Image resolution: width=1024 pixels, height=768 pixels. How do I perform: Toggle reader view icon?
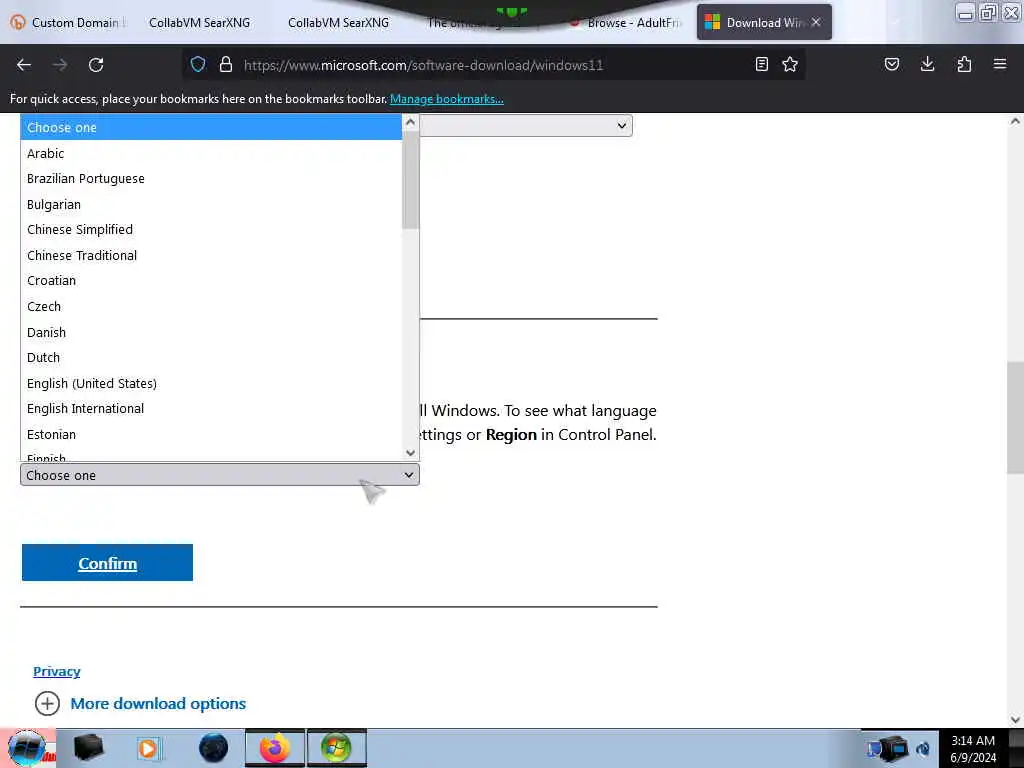pyautogui.click(x=761, y=64)
